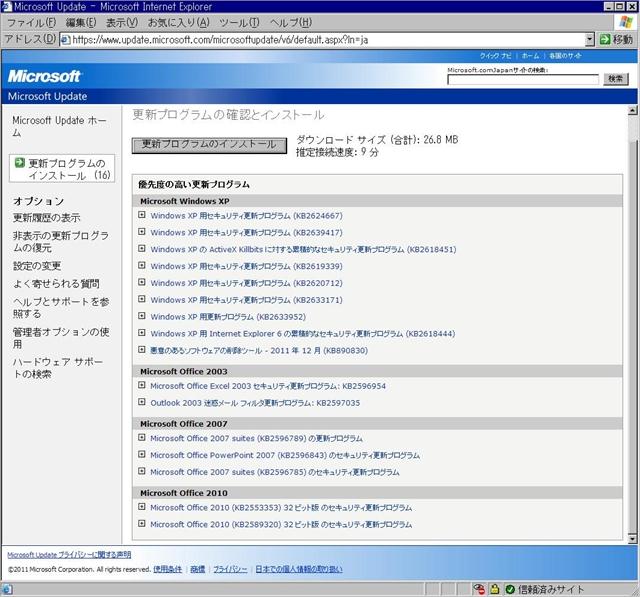Expand the Outlook 2003 KB2597035 entry

[142, 402]
